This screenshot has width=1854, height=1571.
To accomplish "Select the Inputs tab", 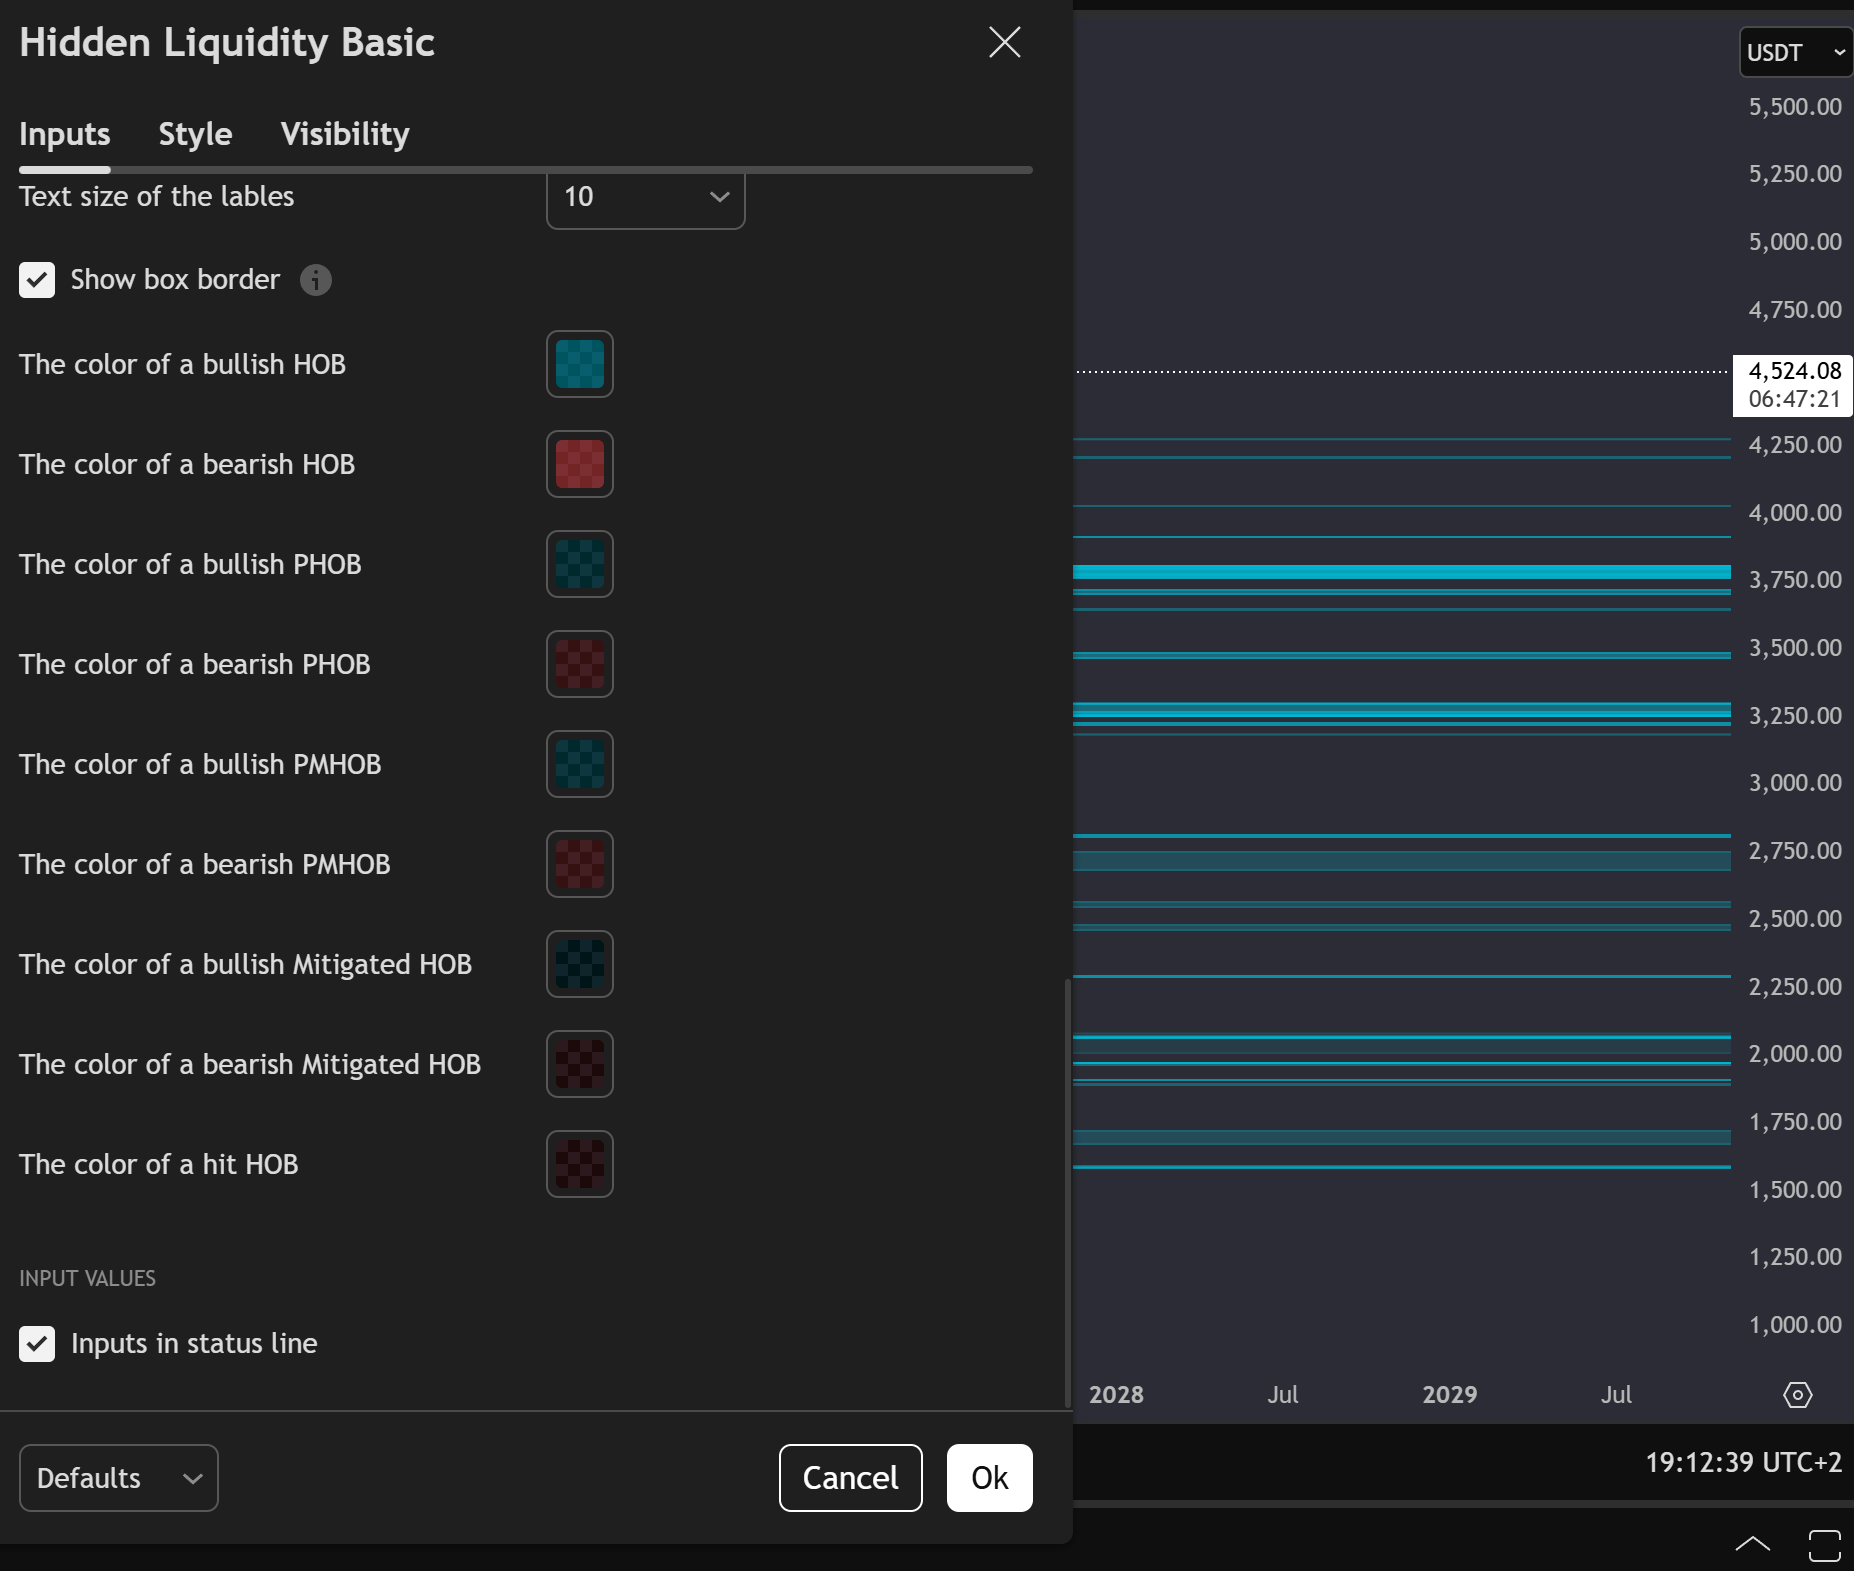I will [x=65, y=134].
